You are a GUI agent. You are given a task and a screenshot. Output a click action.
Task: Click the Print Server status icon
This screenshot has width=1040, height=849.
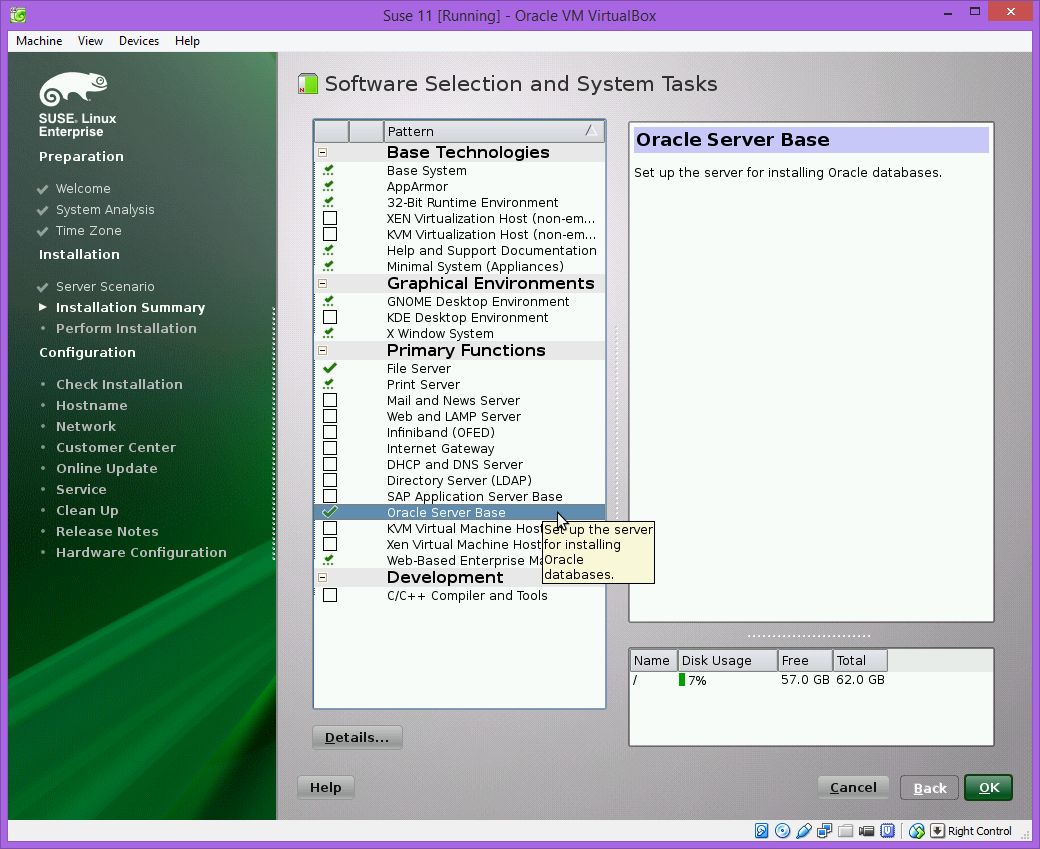tap(328, 385)
